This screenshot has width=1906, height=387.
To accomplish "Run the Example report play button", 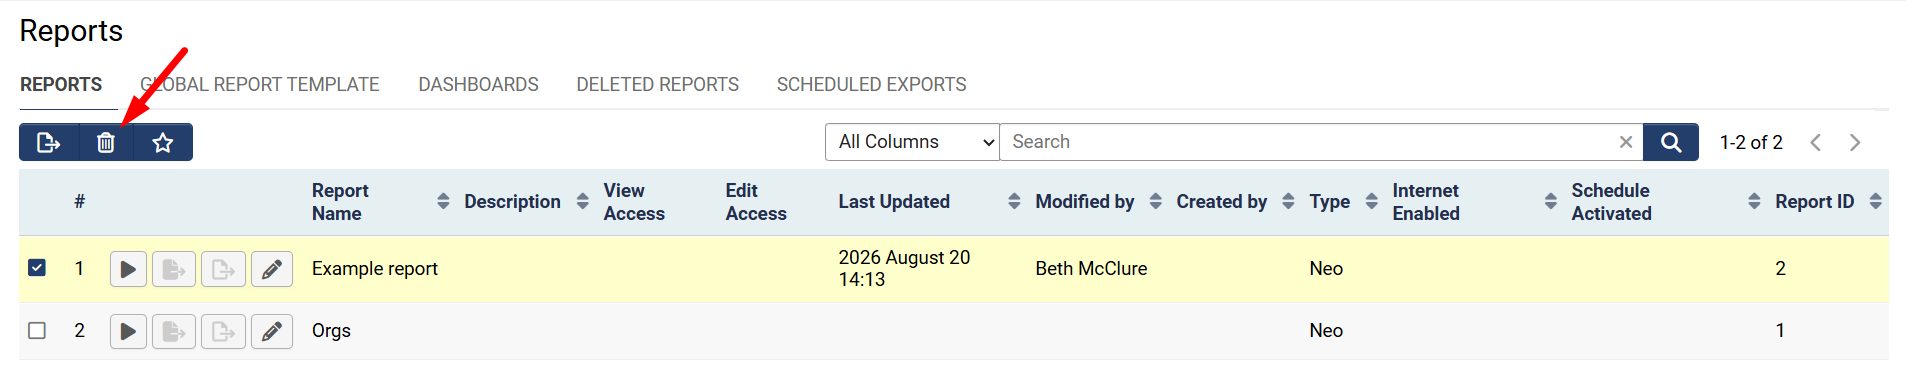I will click(128, 269).
